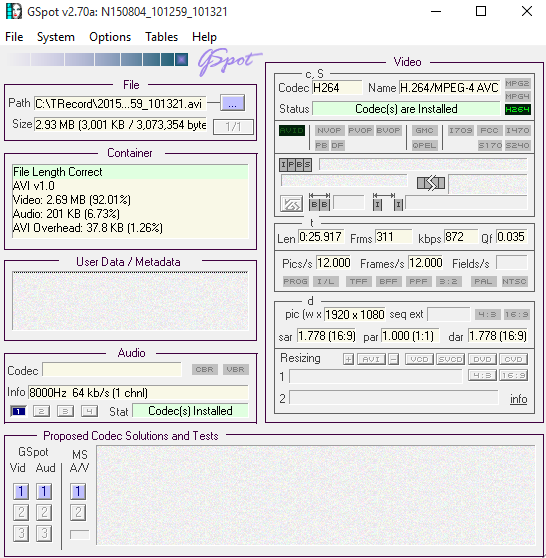Click the MPG4 indicator icon
Viewport: 546px width, 558px height.
tap(518, 96)
